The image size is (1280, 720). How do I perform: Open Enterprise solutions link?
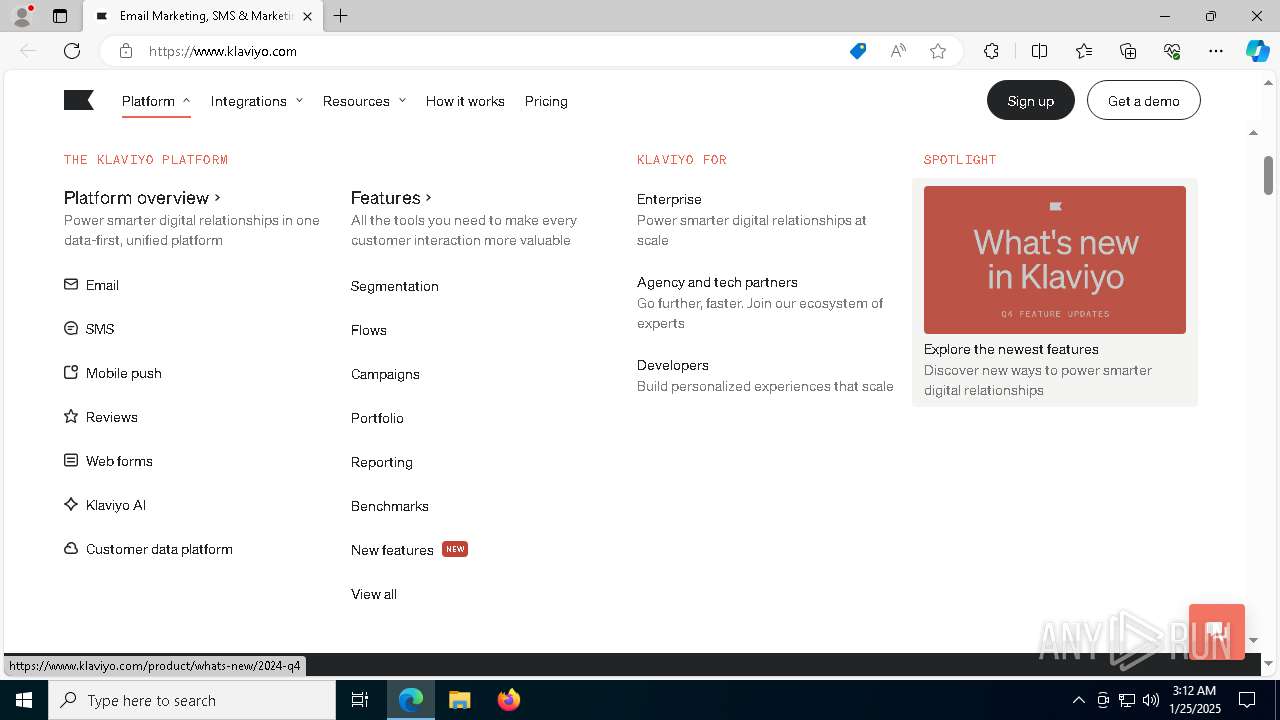pos(669,199)
